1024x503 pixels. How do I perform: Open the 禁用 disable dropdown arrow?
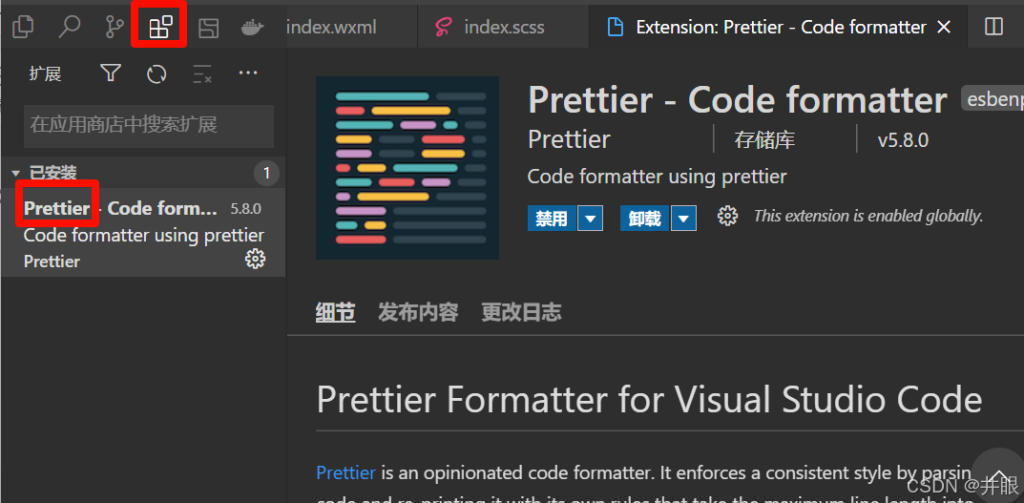pyautogui.click(x=591, y=218)
